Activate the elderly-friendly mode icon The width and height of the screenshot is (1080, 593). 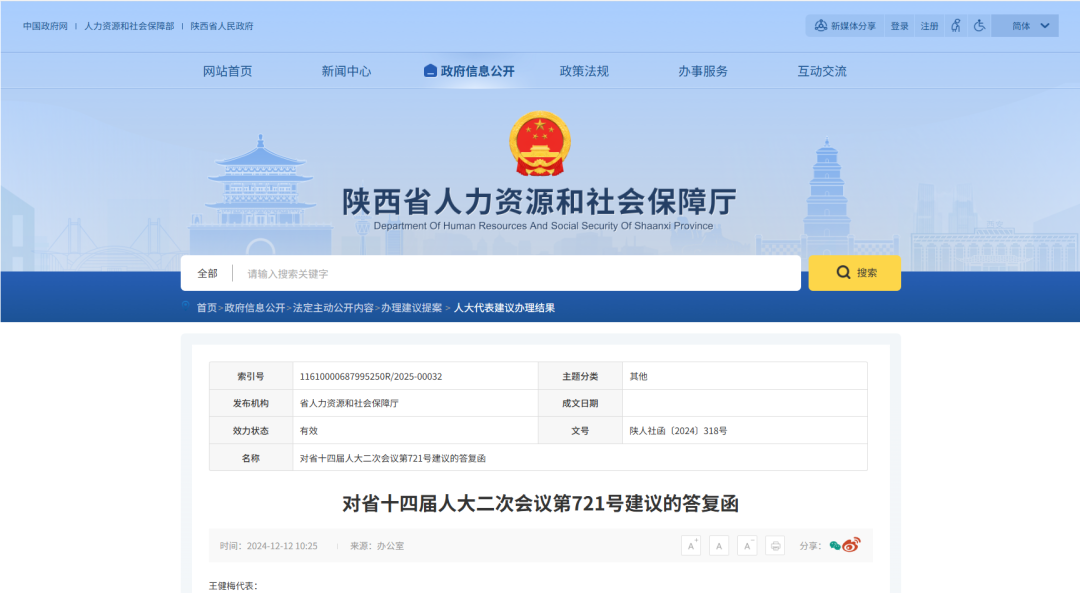pos(956,26)
